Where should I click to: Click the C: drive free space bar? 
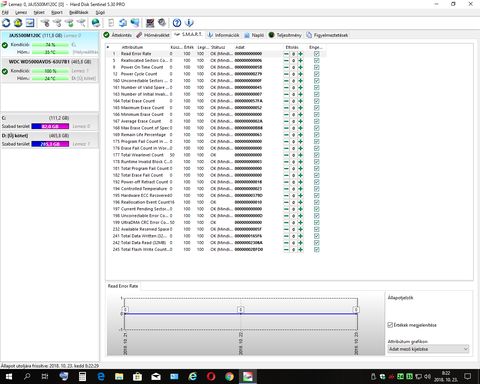click(x=50, y=126)
